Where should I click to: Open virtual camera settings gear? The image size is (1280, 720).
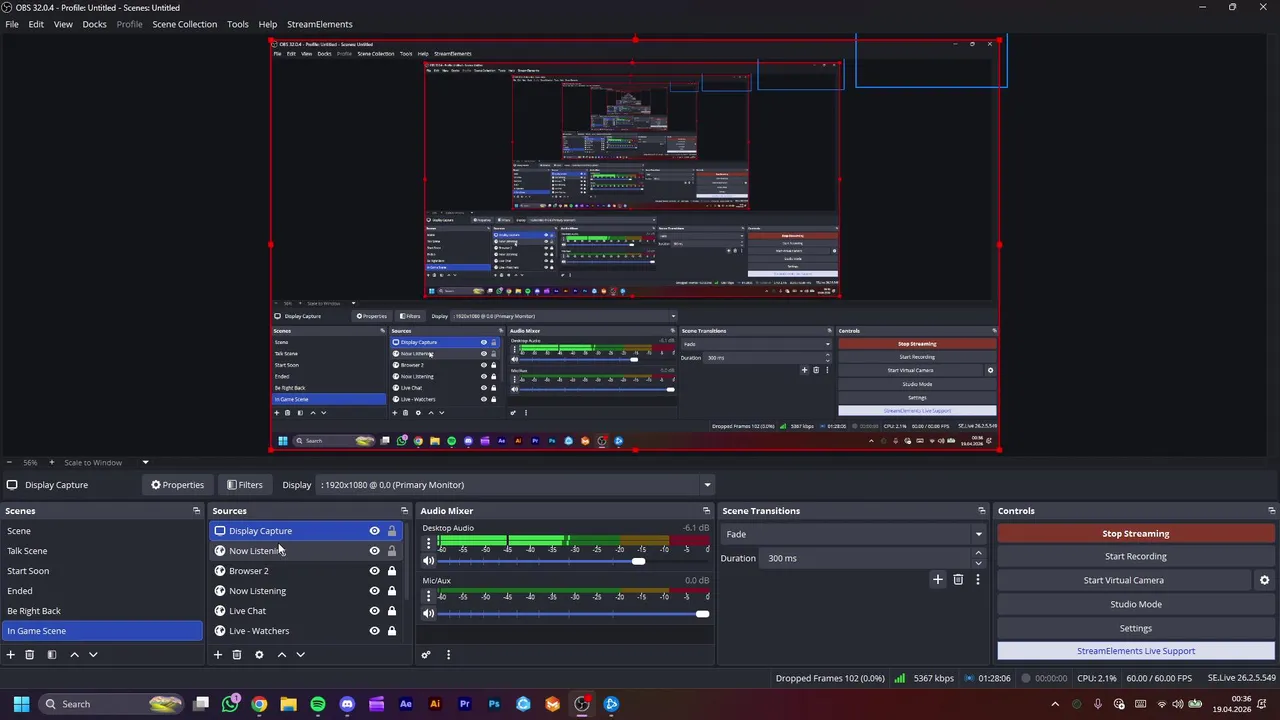[1264, 580]
